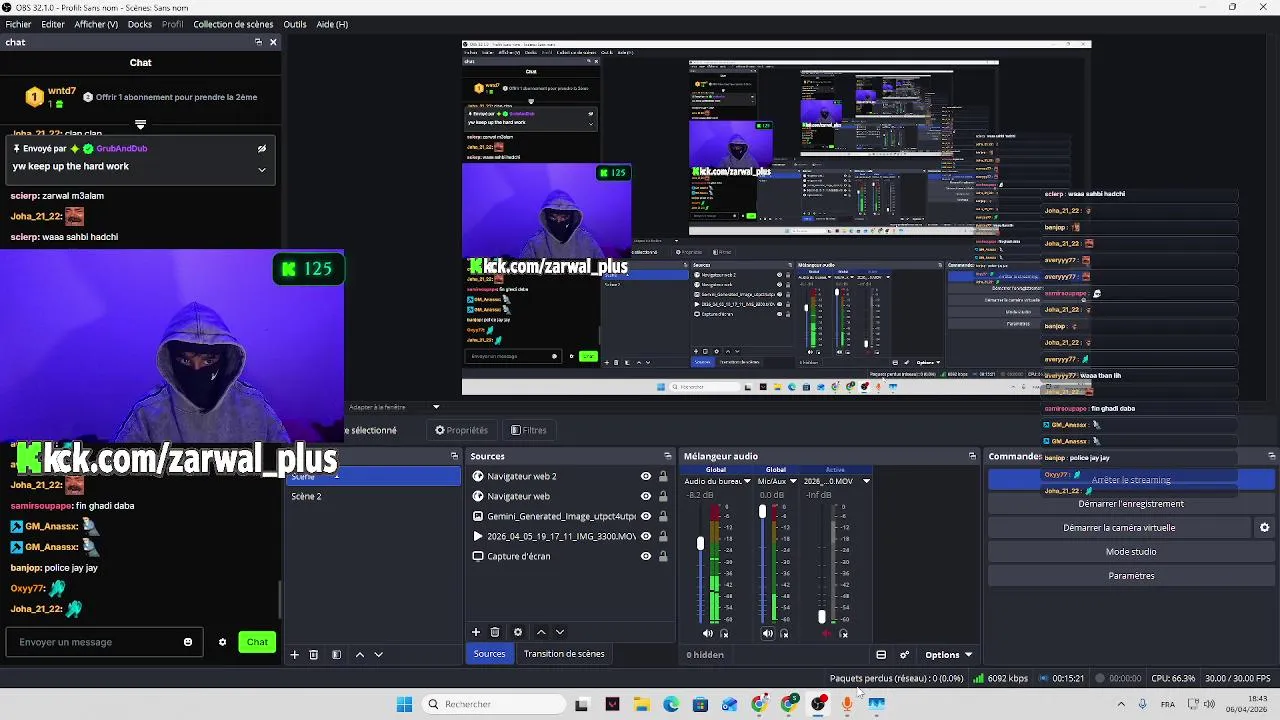Open the mixer Options dropdown
Image resolution: width=1280 pixels, height=720 pixels.
[x=948, y=655]
